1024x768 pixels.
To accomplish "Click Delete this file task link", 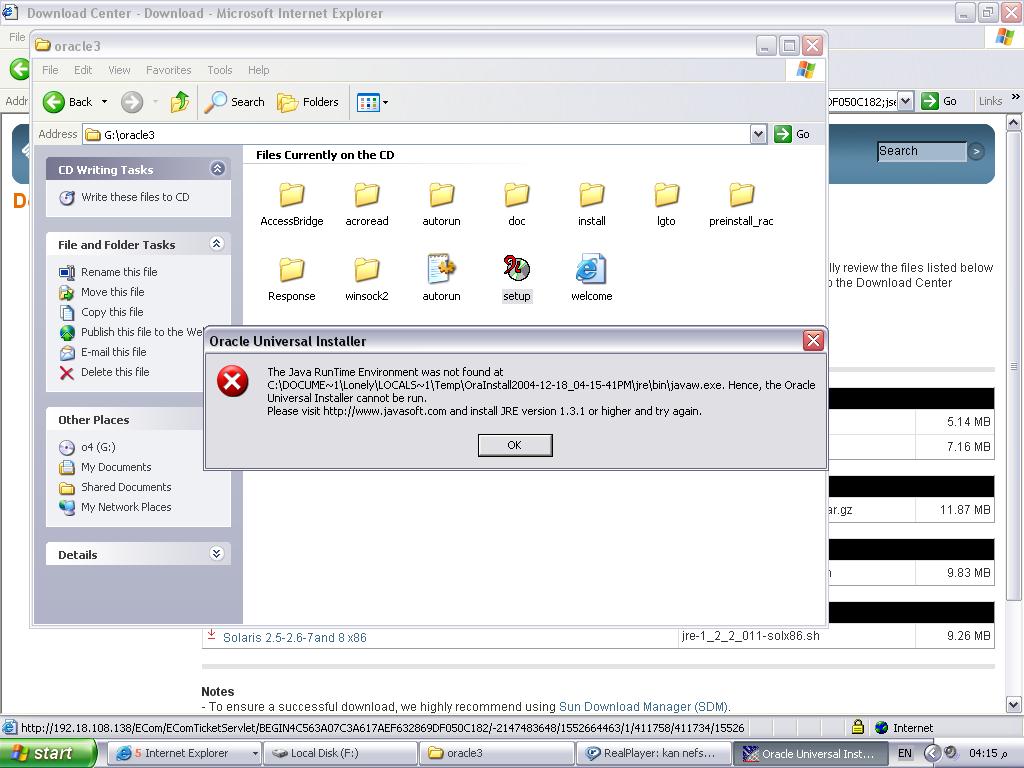I will tap(115, 372).
